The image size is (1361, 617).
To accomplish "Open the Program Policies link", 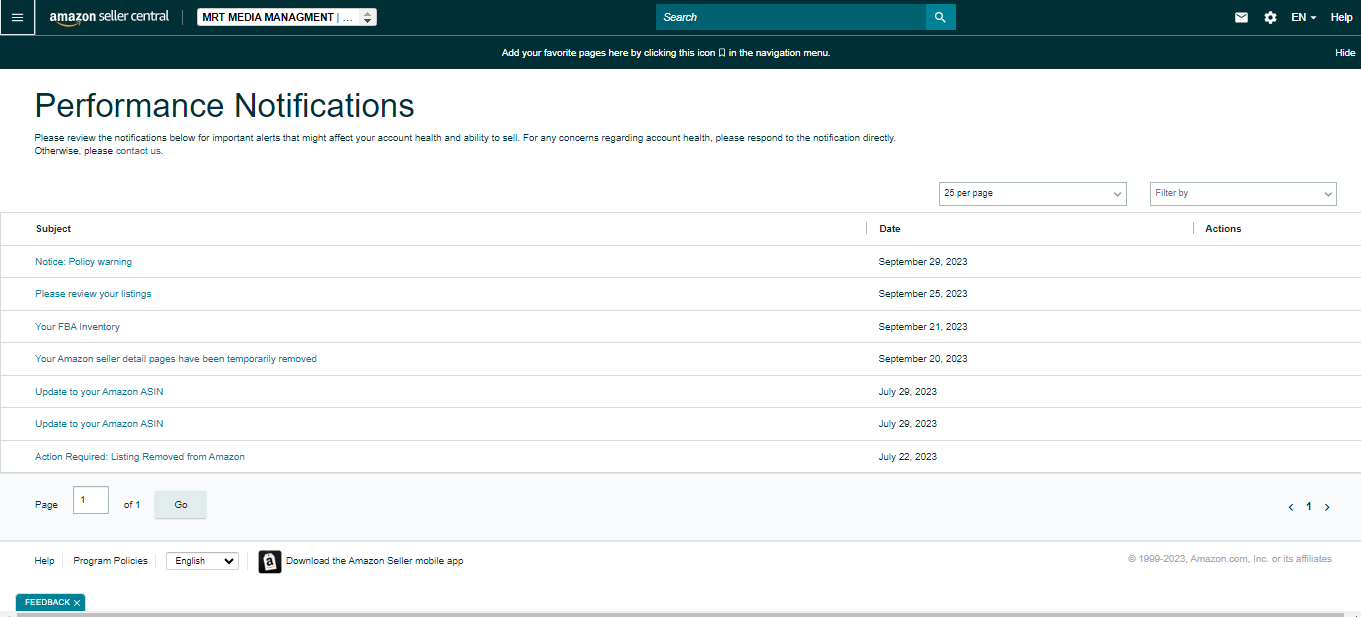I will [110, 561].
